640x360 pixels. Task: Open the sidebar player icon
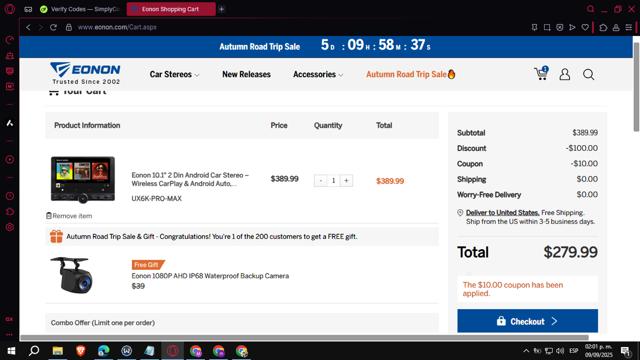coord(10,159)
